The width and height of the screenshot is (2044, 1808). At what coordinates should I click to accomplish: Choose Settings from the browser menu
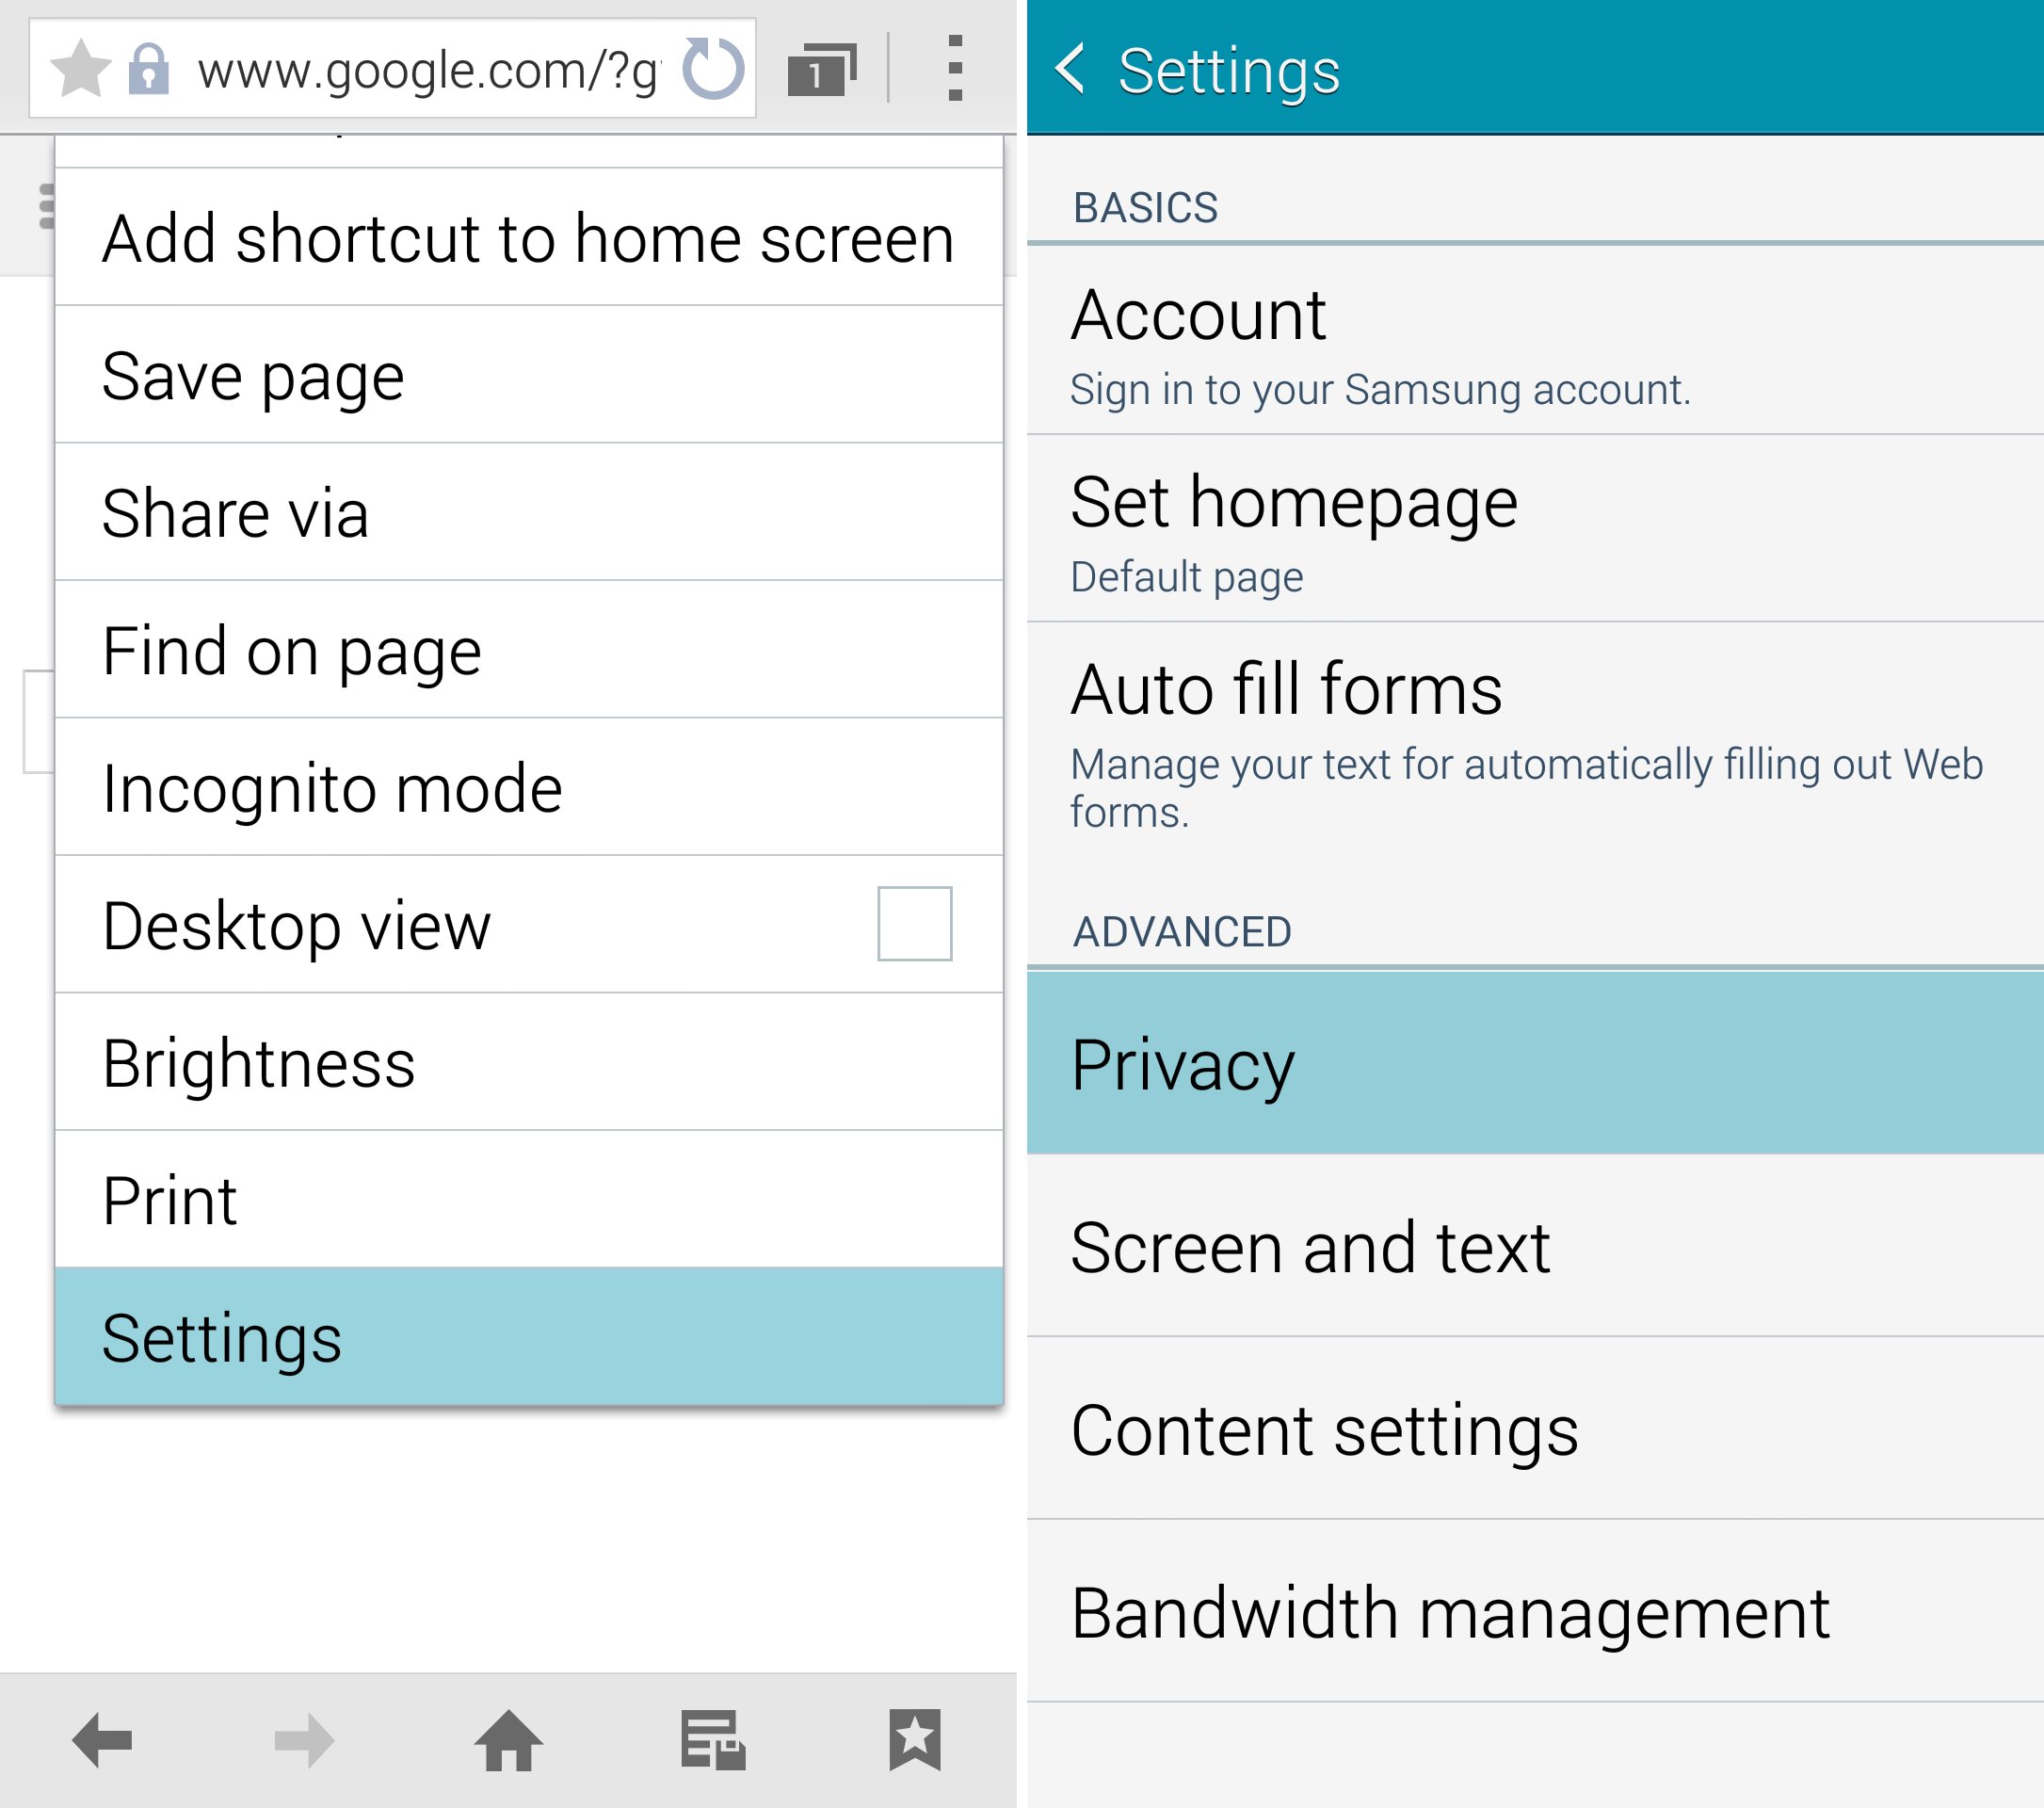pyautogui.click(x=529, y=1337)
